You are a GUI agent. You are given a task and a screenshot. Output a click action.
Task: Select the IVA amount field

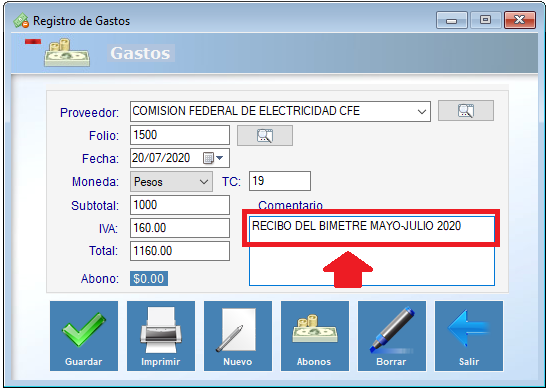180,228
